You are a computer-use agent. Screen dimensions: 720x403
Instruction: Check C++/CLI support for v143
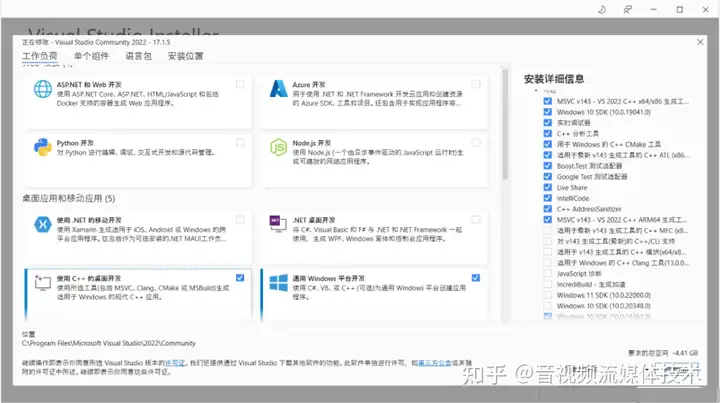tap(547, 241)
